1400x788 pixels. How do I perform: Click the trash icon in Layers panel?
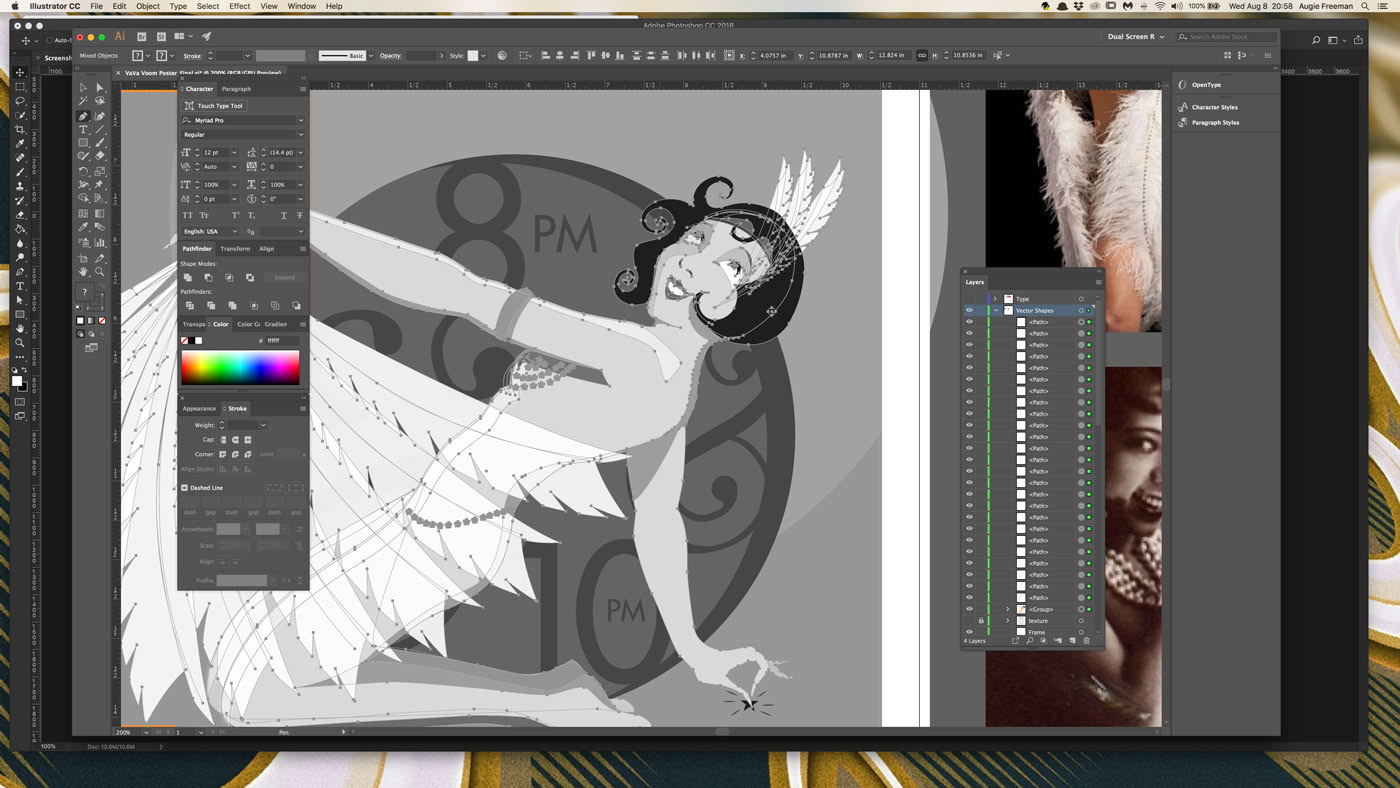1086,641
